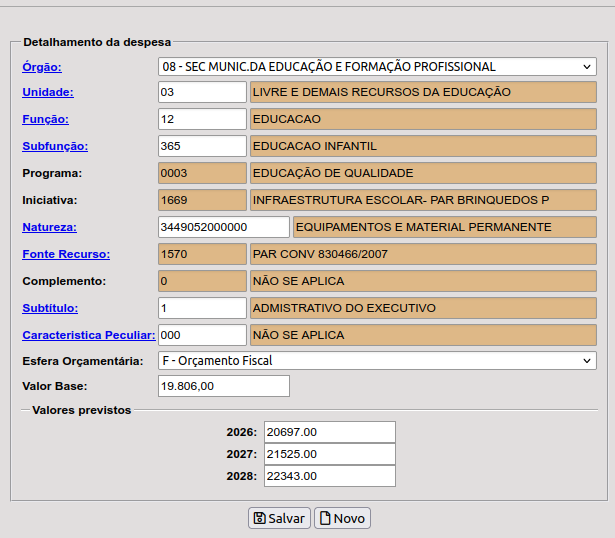Click the 2026 predicted value field
The width and height of the screenshot is (615, 538).
[329, 432]
